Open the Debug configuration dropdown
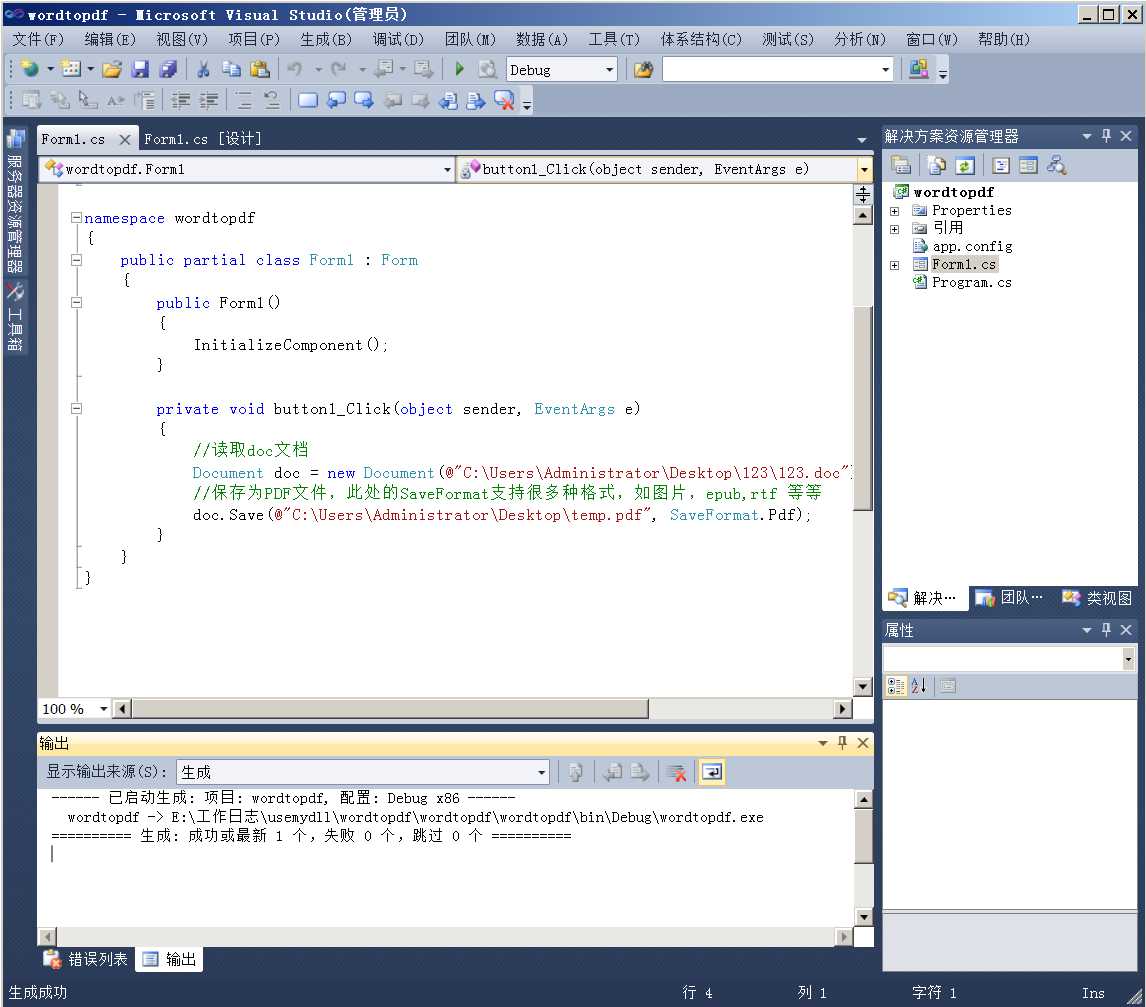 pos(609,69)
